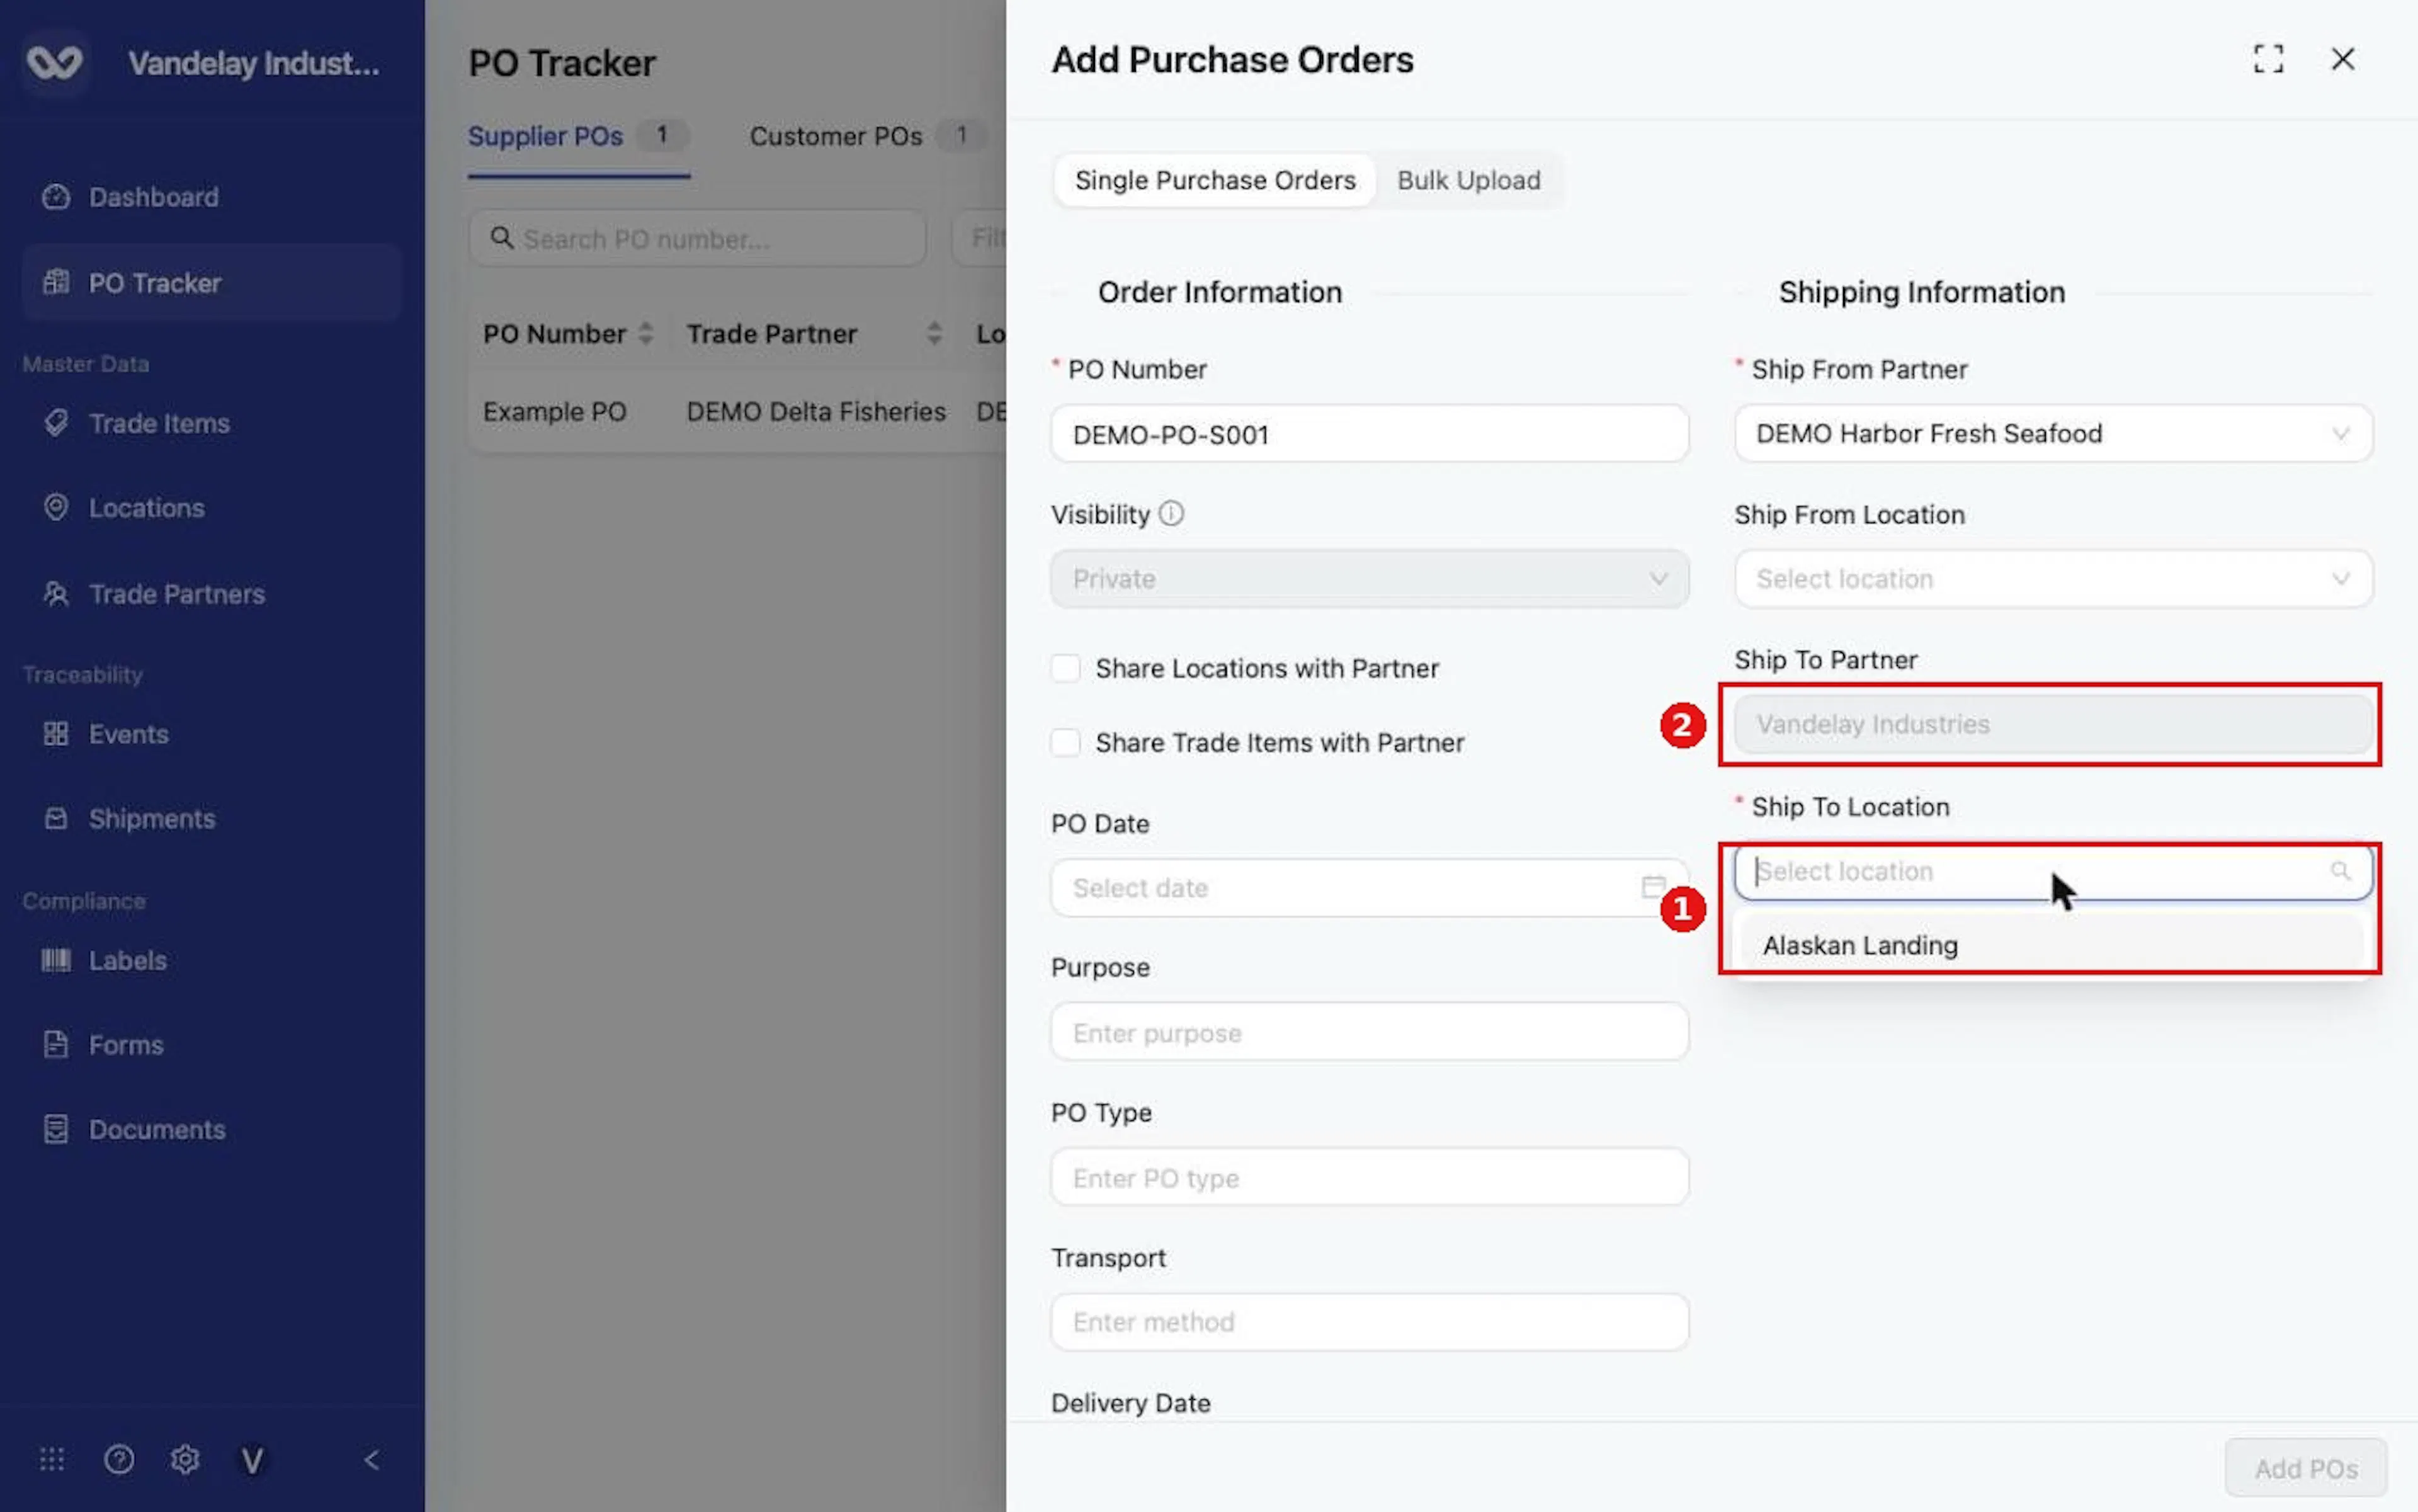Click the Search PO number box
The height and width of the screenshot is (1512, 2418).
(697, 239)
